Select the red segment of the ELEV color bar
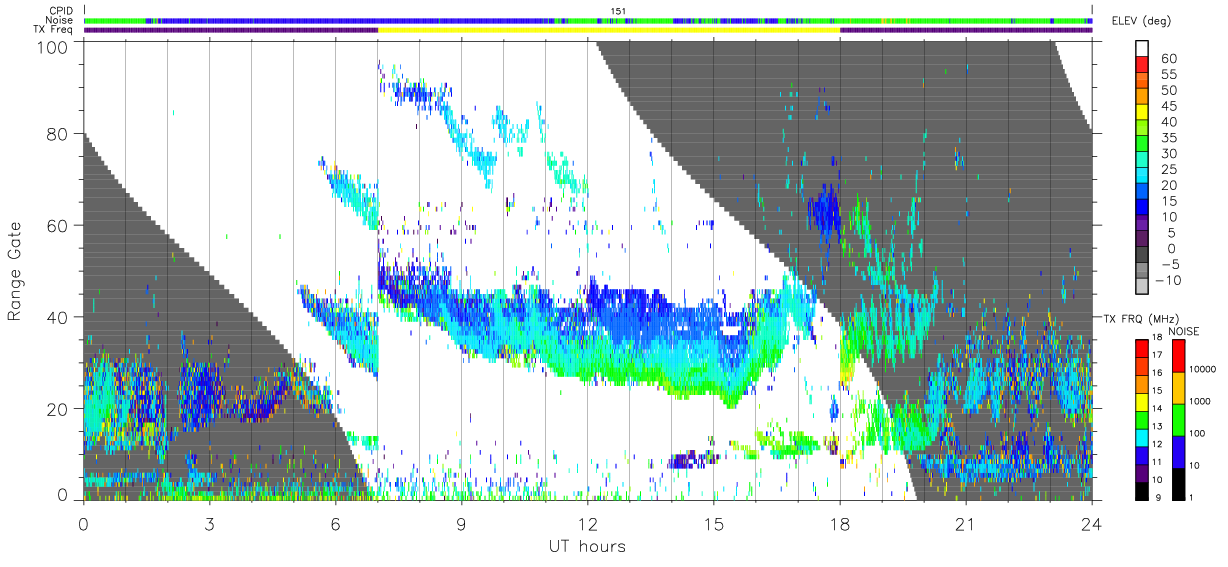The image size is (1228, 567). (x=1142, y=64)
